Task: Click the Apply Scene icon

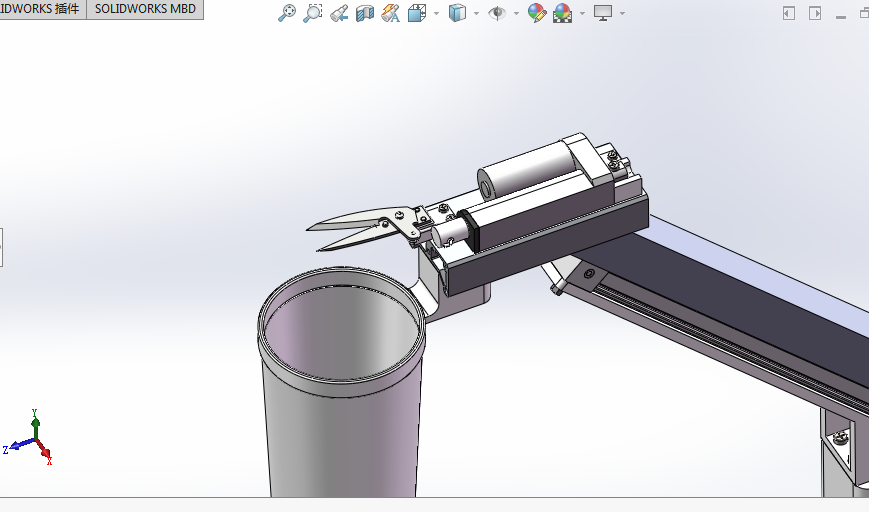Action: [563, 13]
